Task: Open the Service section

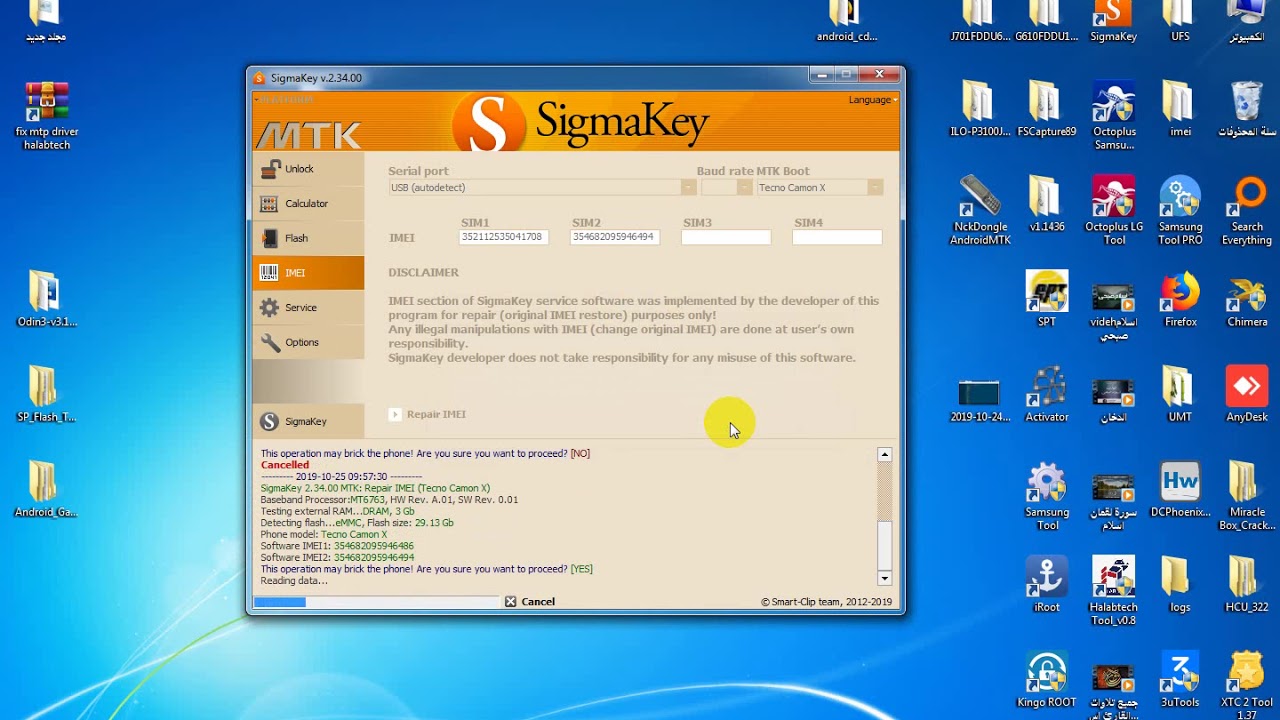Action: tap(308, 308)
